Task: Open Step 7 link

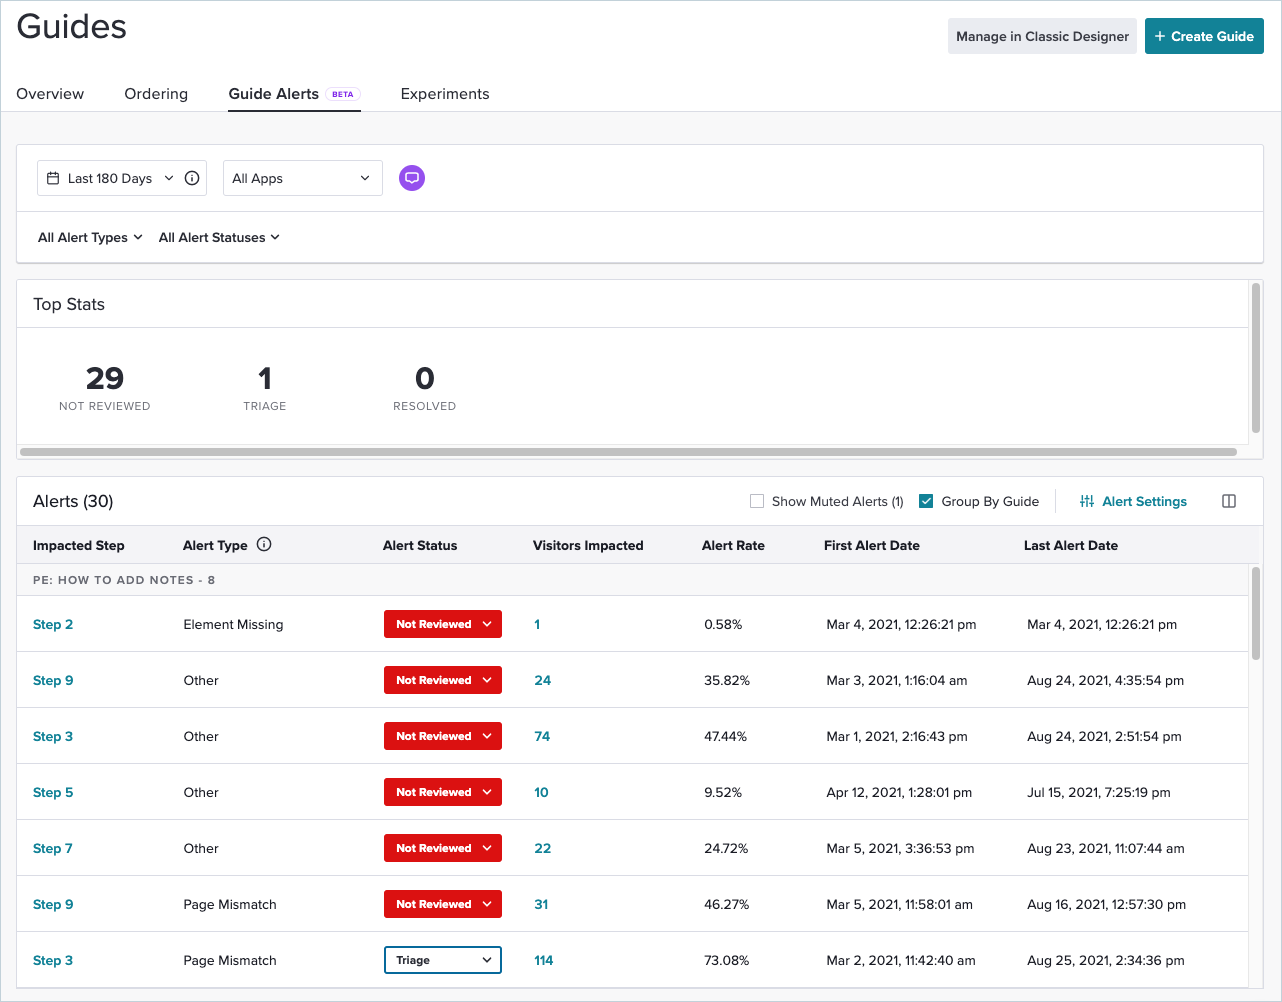Action: click(53, 848)
